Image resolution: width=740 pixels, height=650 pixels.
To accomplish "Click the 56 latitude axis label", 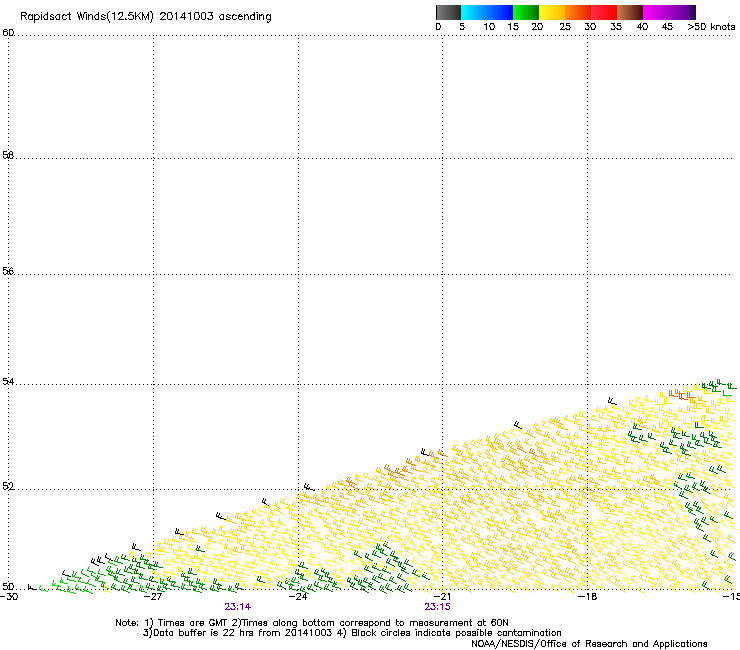I will tap(8, 271).
